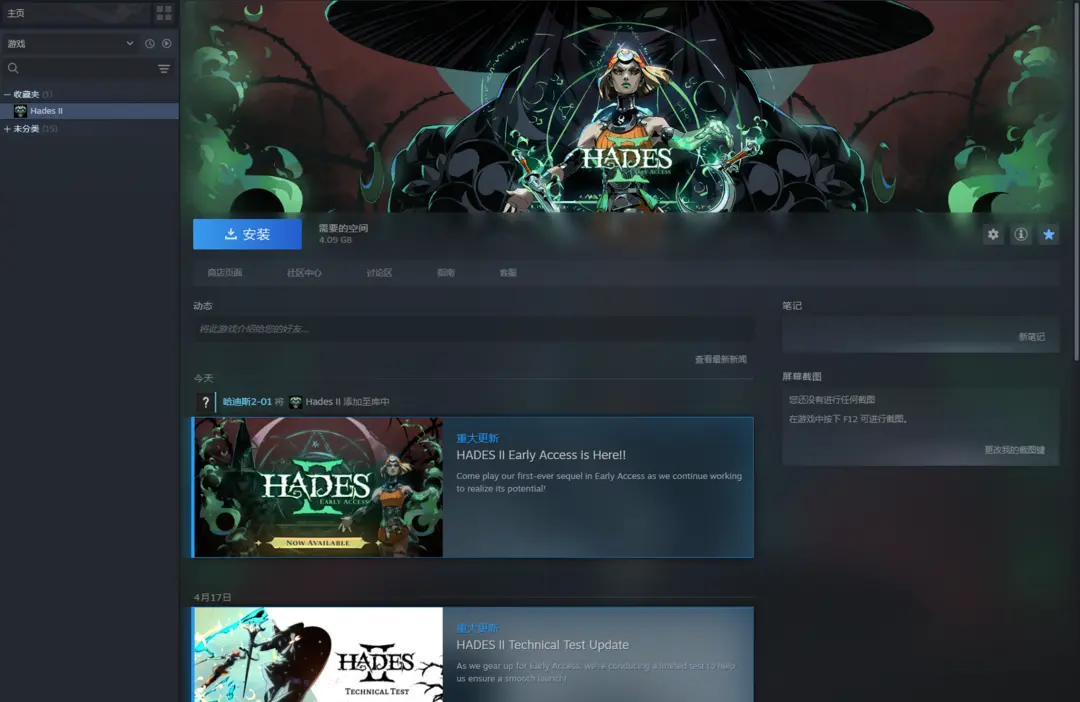The height and width of the screenshot is (702, 1080).
Task: Click the 4月17日 date heading
Action: tap(212, 597)
